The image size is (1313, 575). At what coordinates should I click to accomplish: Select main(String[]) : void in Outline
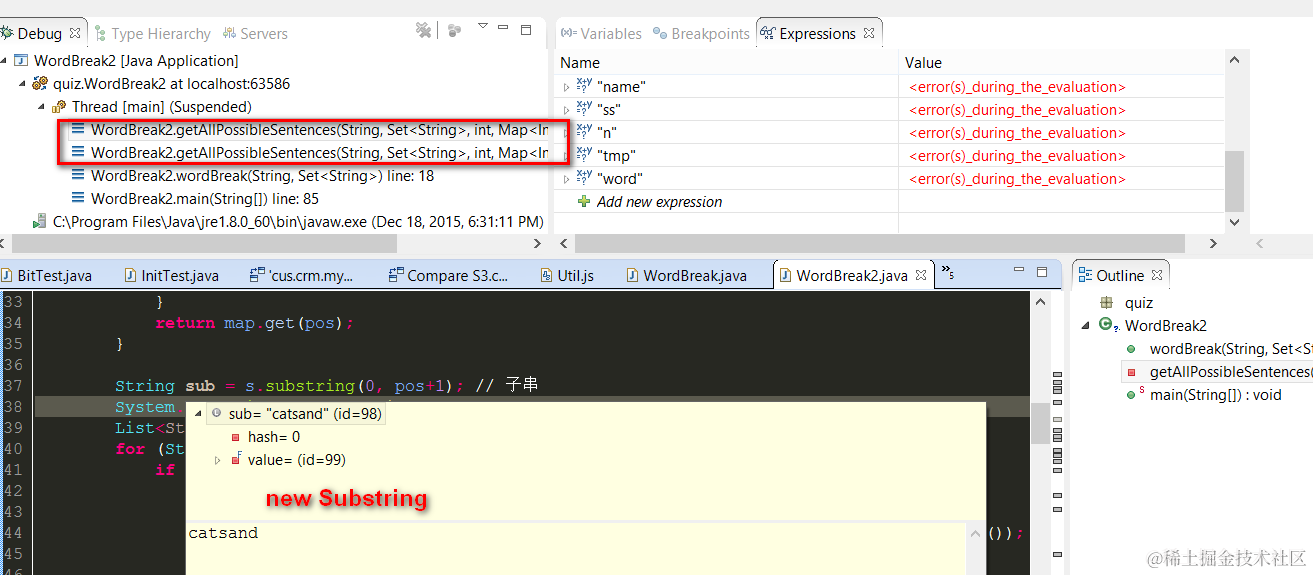tap(1215, 394)
